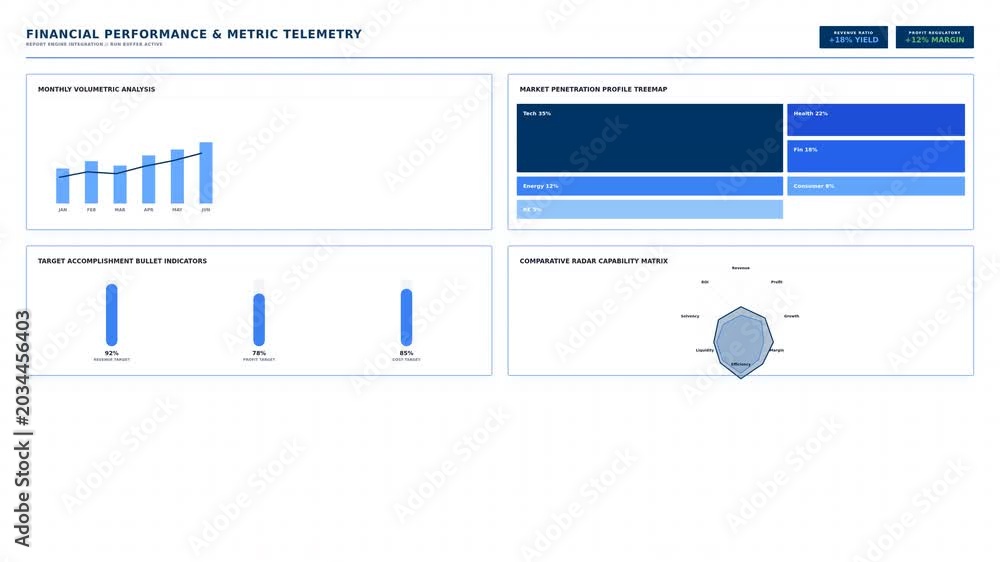1000x562 pixels.
Task: Select the Fin 18% treemap tile
Action: tap(876, 156)
